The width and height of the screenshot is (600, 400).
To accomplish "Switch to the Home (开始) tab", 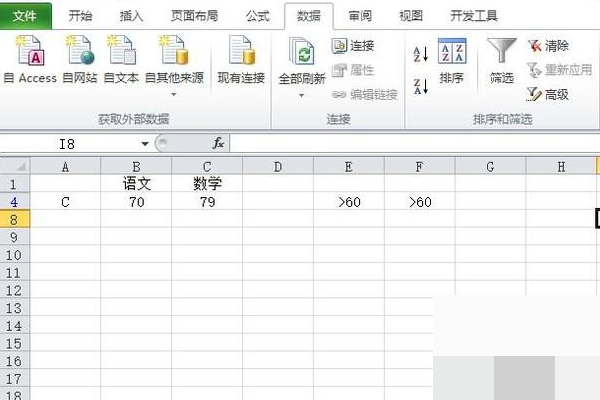I will 80,16.
